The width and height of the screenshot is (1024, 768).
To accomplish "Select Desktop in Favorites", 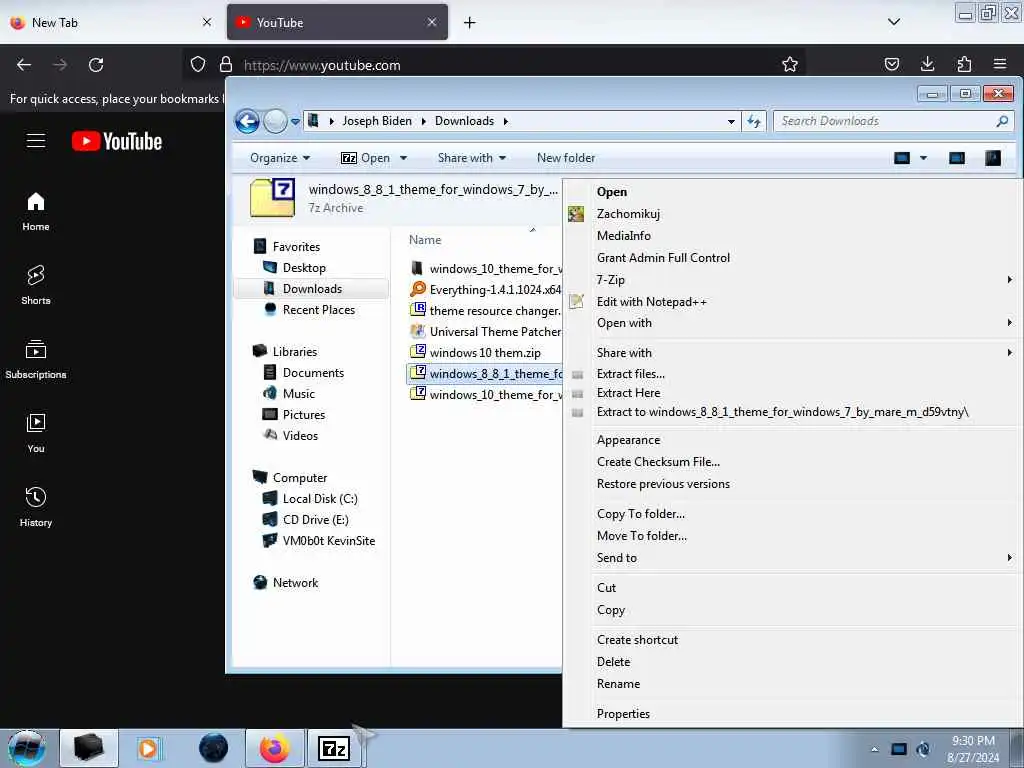I will coord(304,268).
